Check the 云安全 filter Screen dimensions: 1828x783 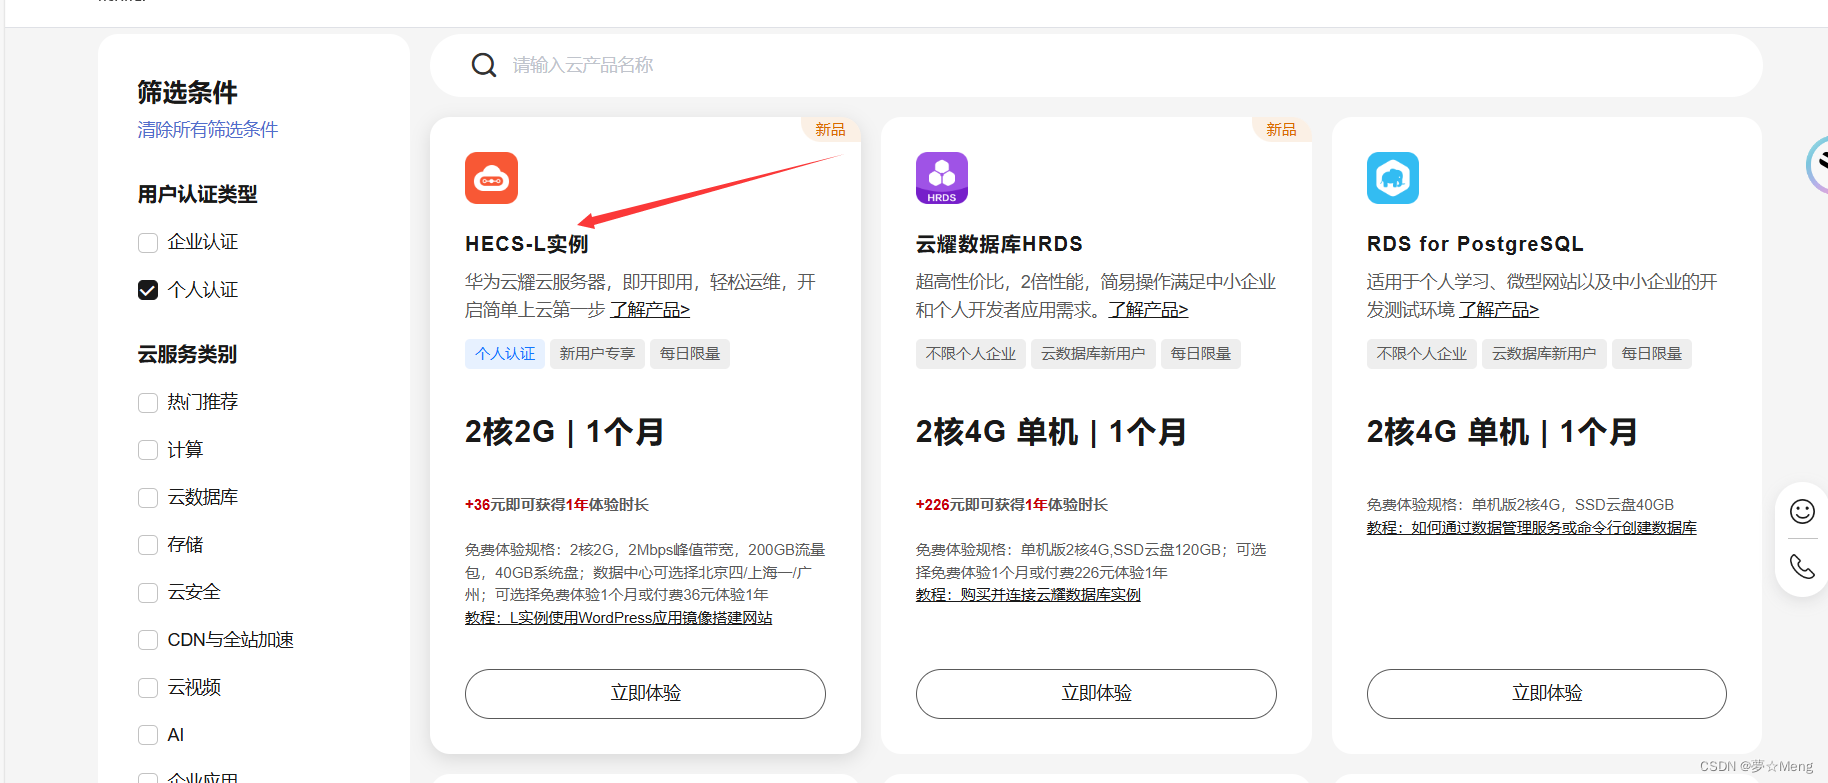click(148, 593)
